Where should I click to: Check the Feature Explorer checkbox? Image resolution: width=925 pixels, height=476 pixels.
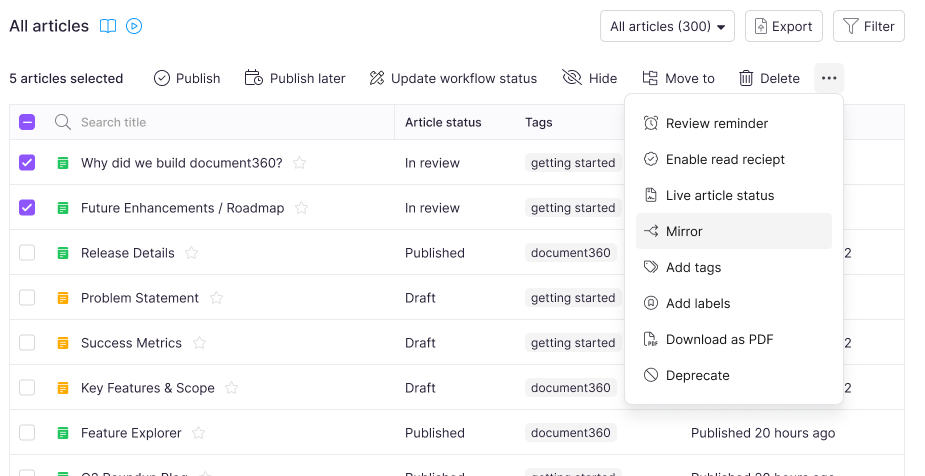[x=27, y=432]
